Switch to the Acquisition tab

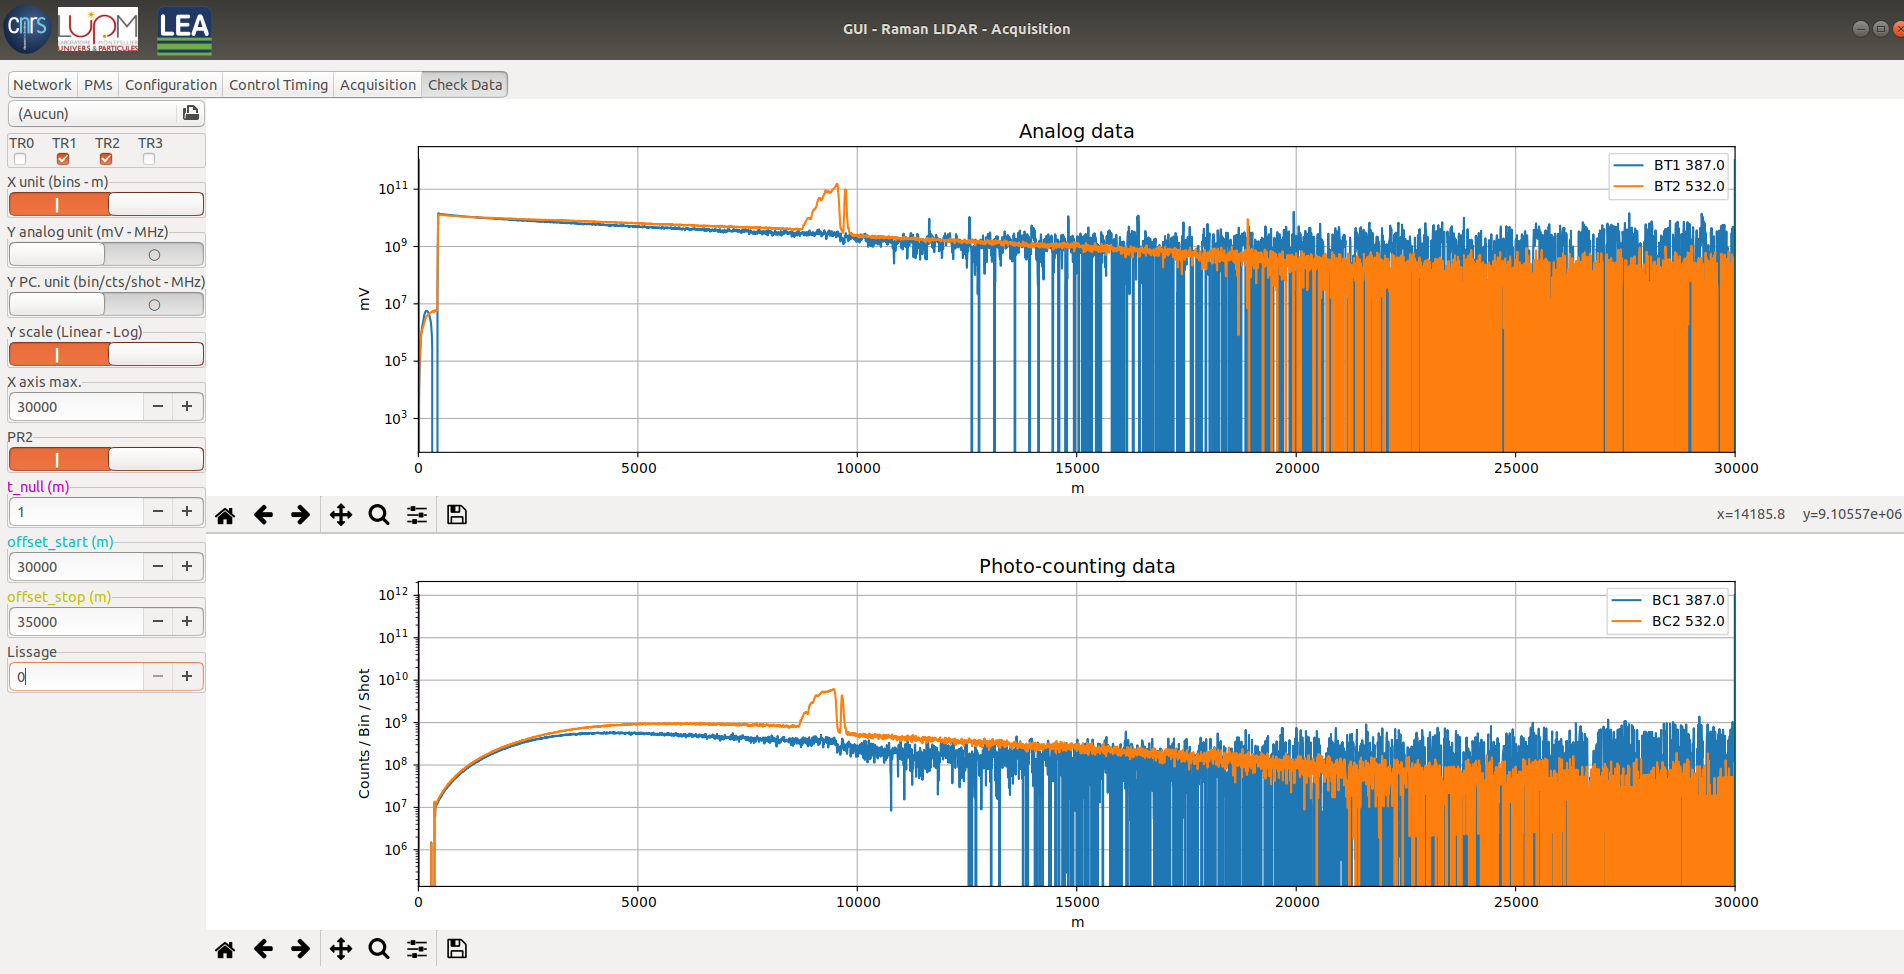[x=377, y=85]
